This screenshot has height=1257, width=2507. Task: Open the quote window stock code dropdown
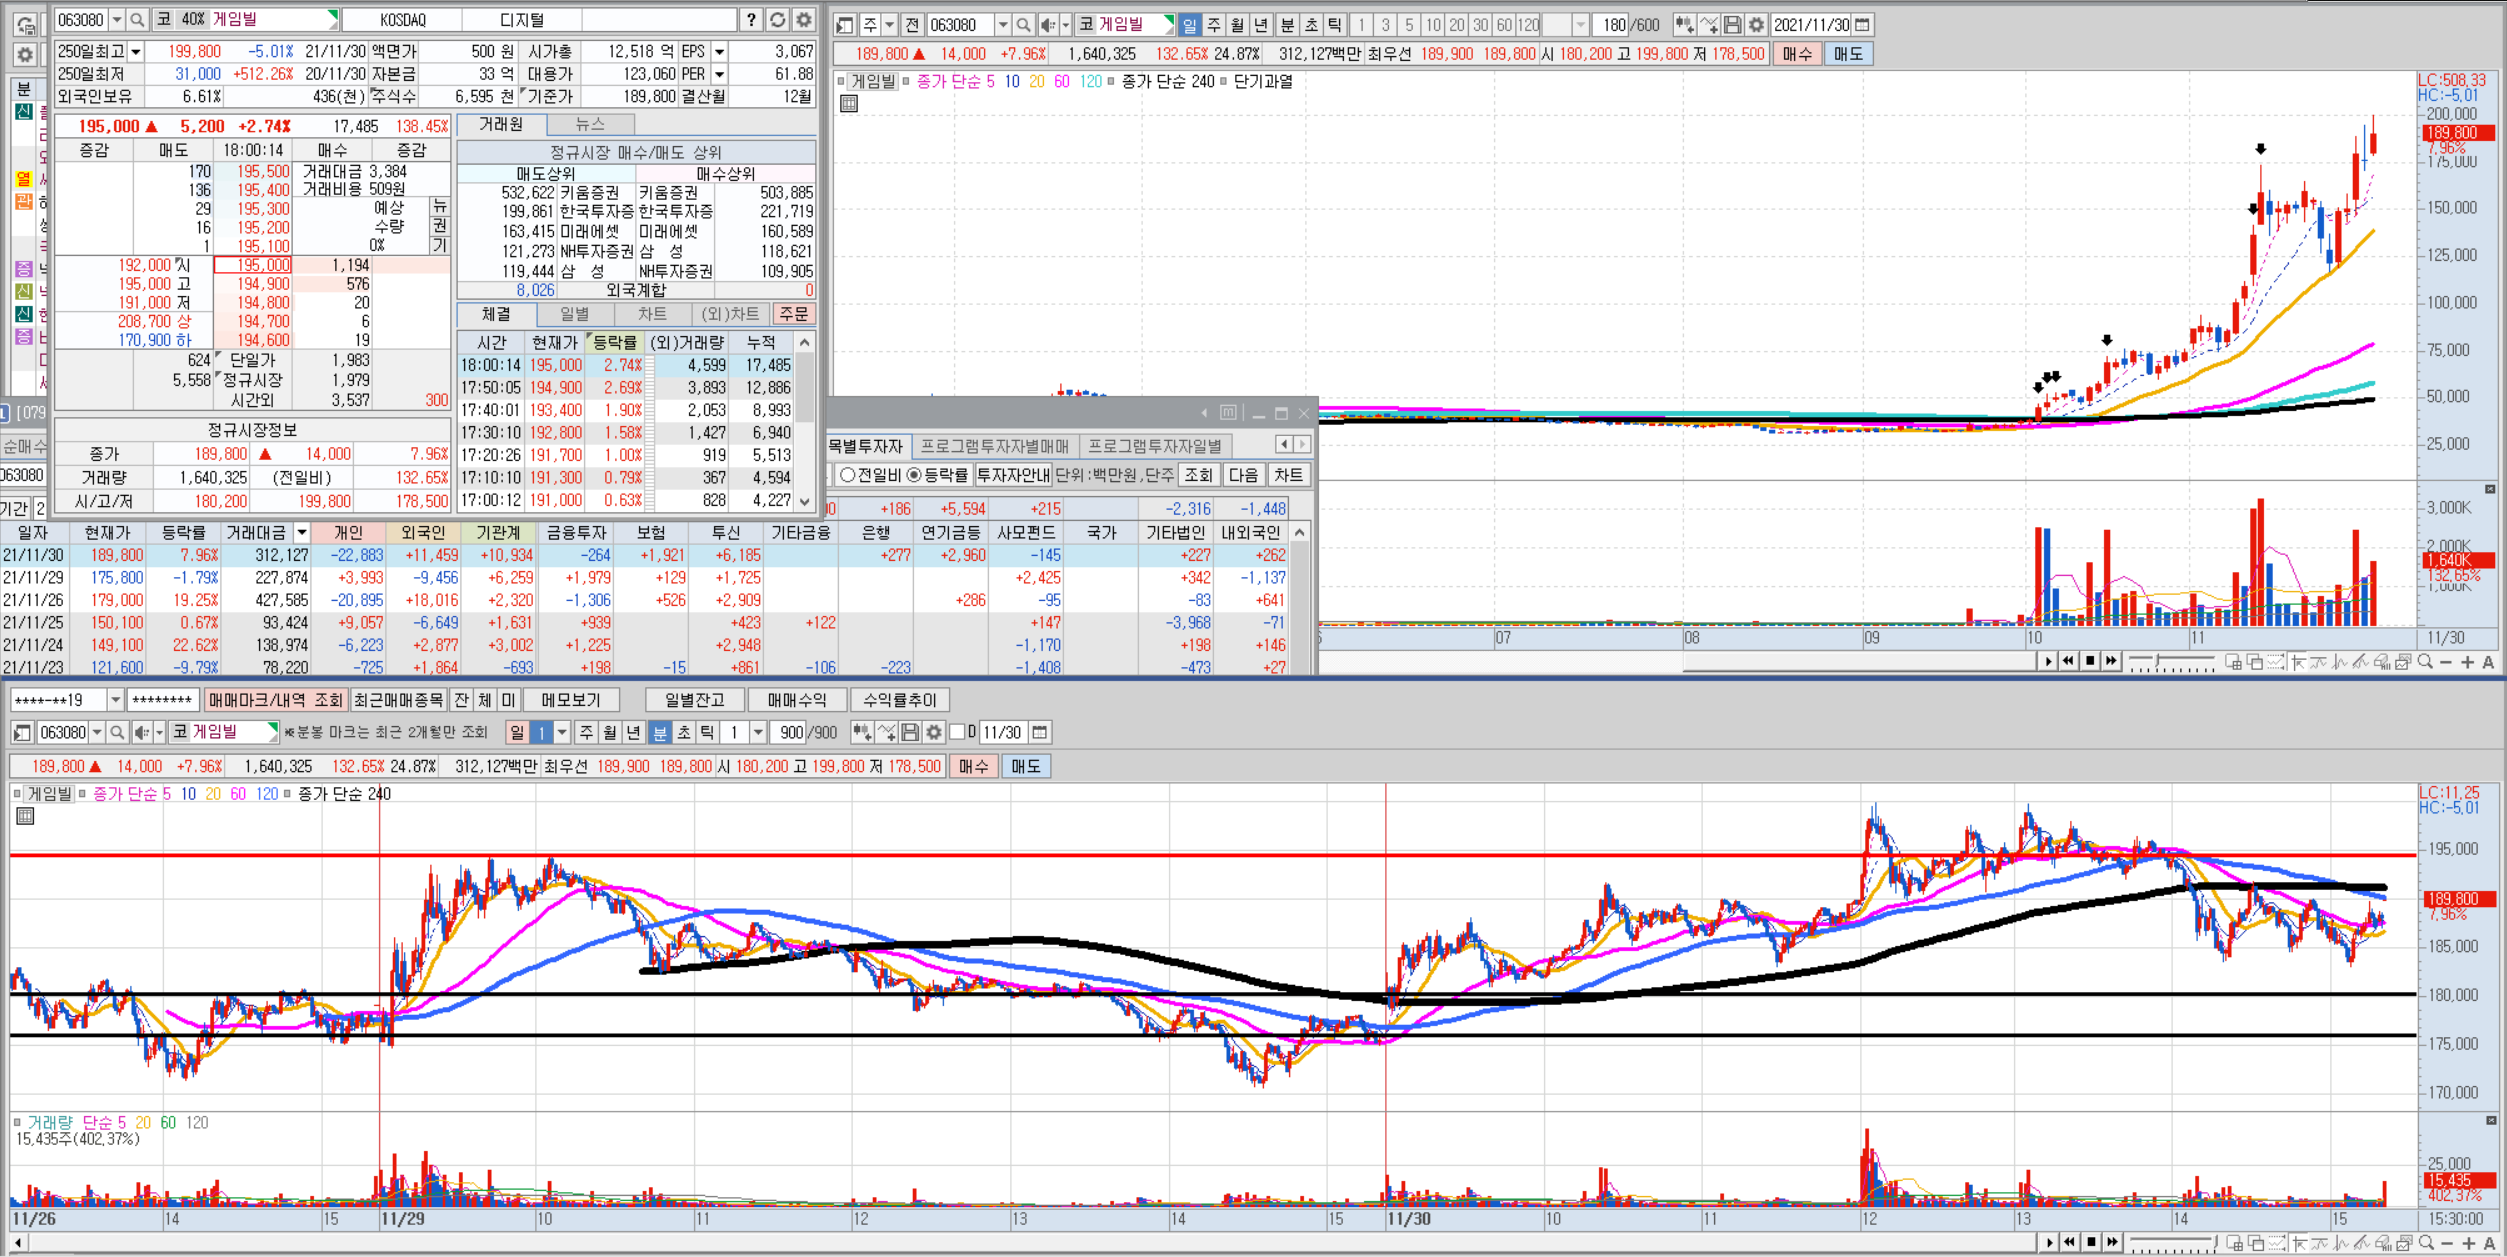[117, 20]
